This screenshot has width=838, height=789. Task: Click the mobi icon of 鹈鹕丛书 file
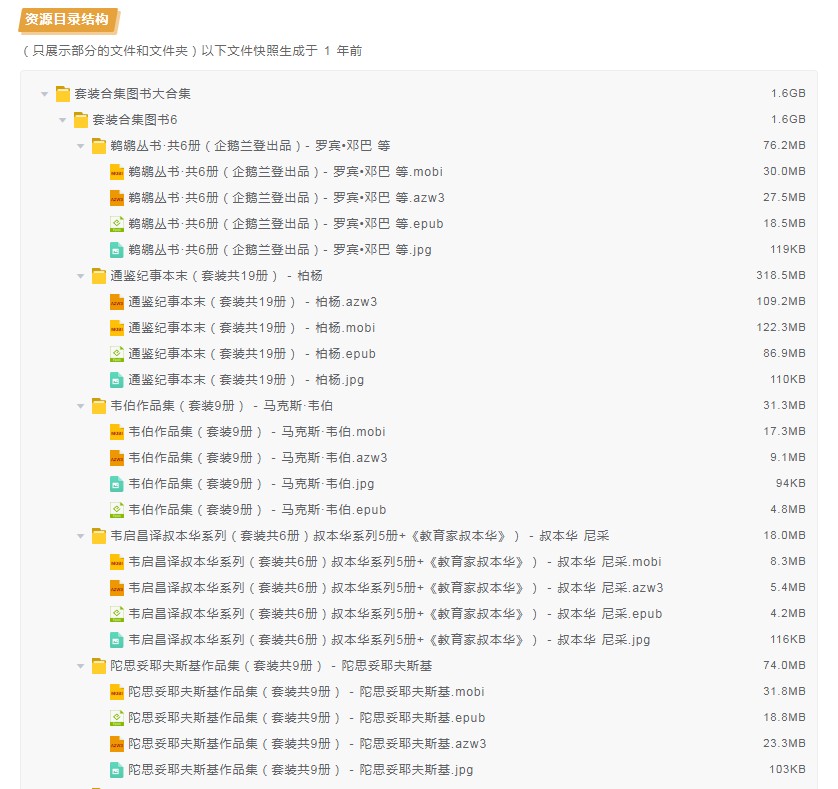click(x=117, y=172)
